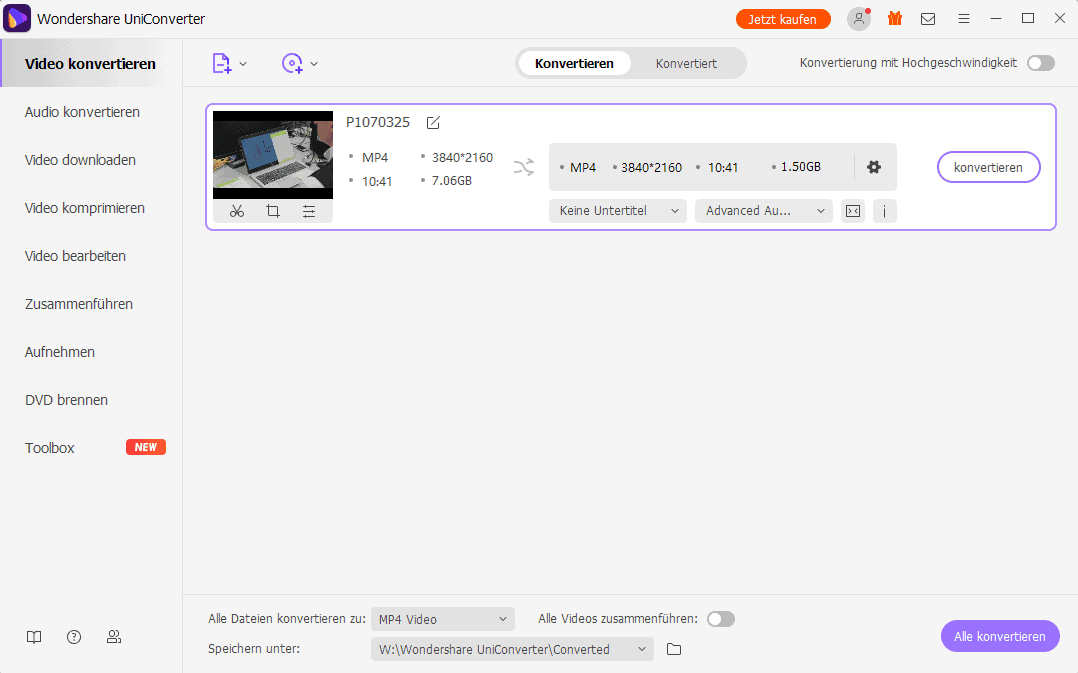Click the info (i) icon on the file row

pyautogui.click(x=884, y=211)
